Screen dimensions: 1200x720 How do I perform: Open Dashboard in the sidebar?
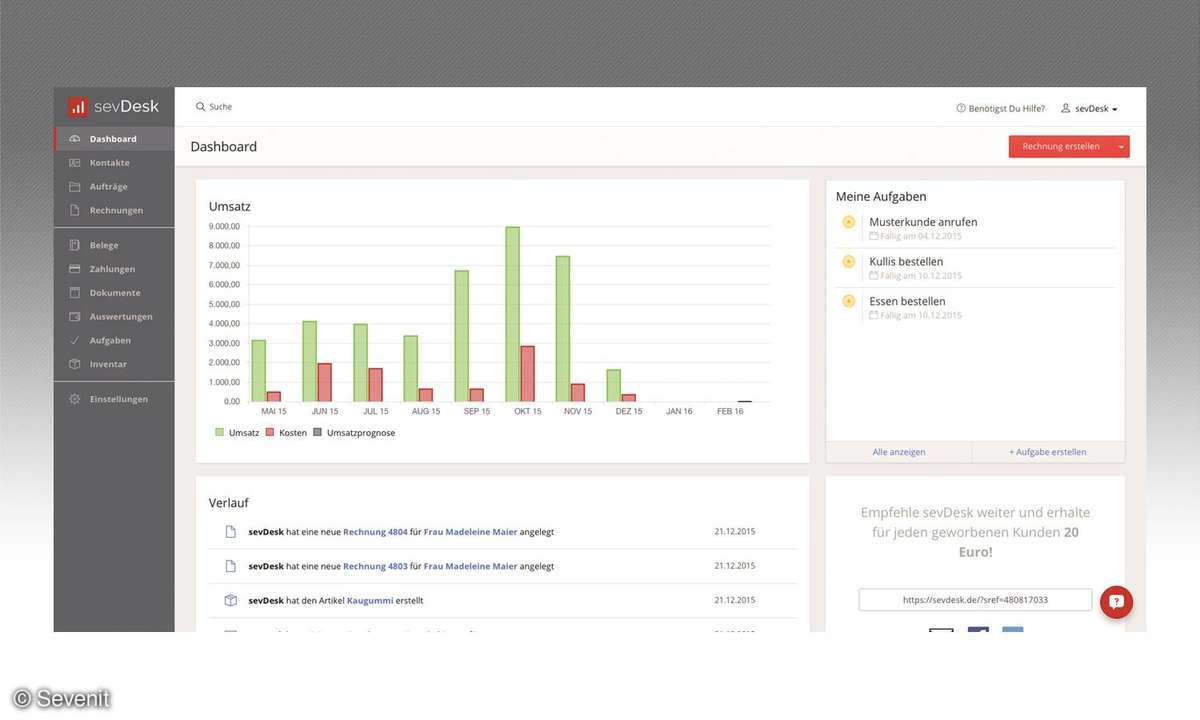114,139
